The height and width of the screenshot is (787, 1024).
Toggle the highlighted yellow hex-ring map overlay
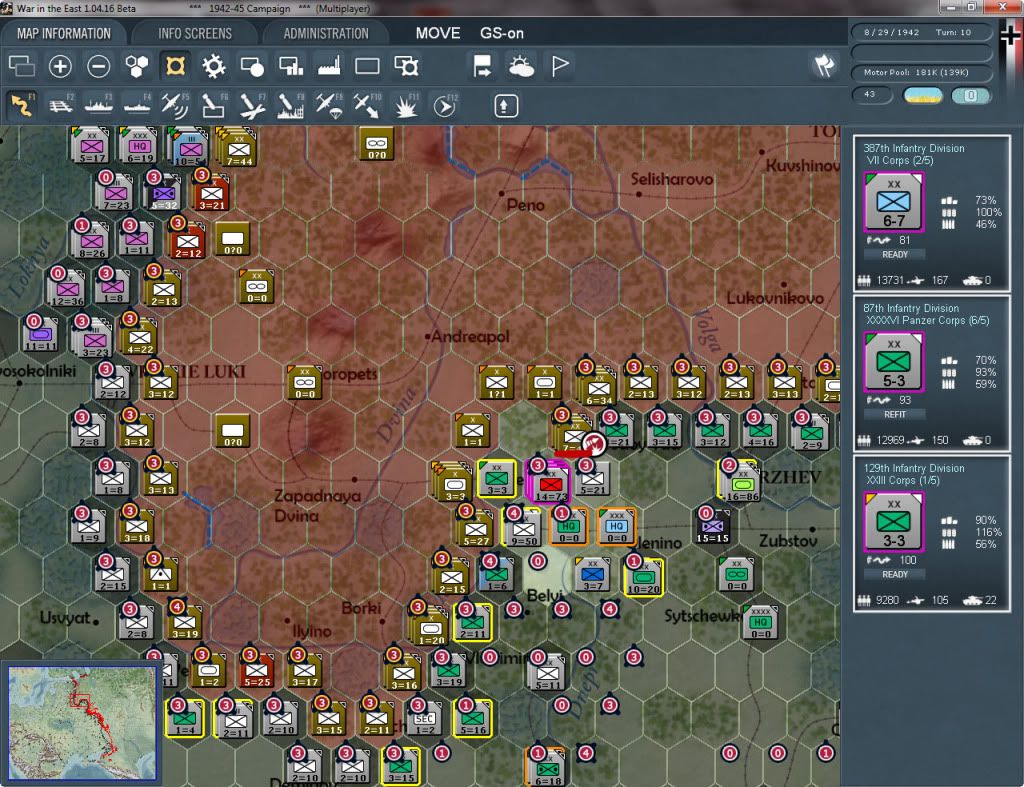pyautogui.click(x=175, y=66)
